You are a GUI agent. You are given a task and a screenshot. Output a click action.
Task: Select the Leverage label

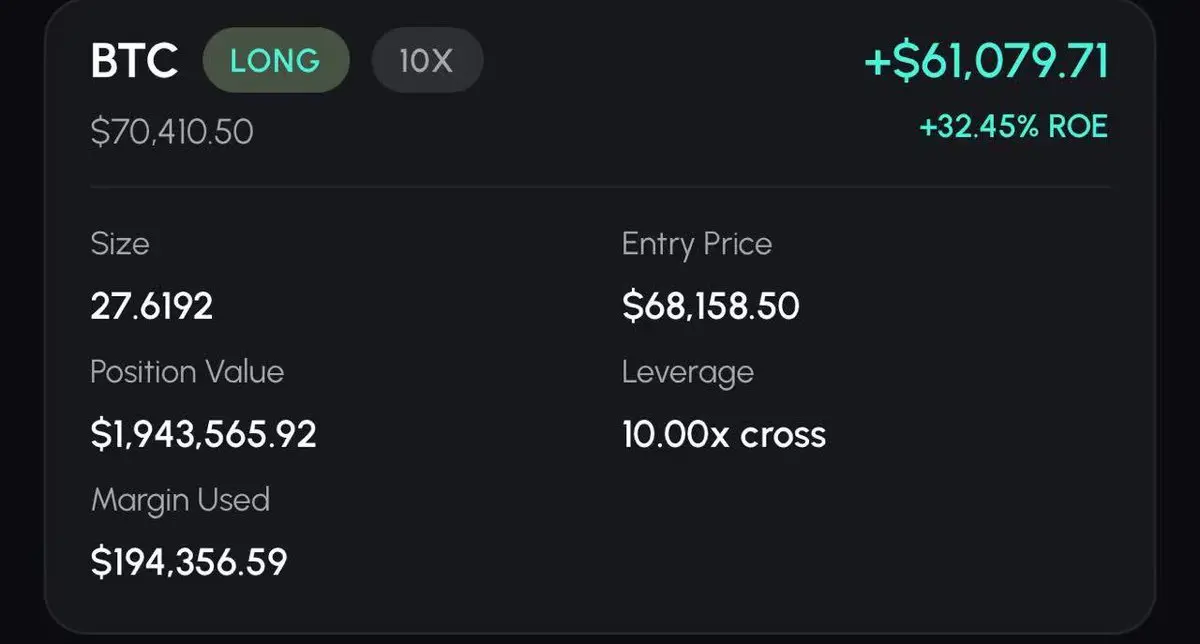(x=687, y=372)
